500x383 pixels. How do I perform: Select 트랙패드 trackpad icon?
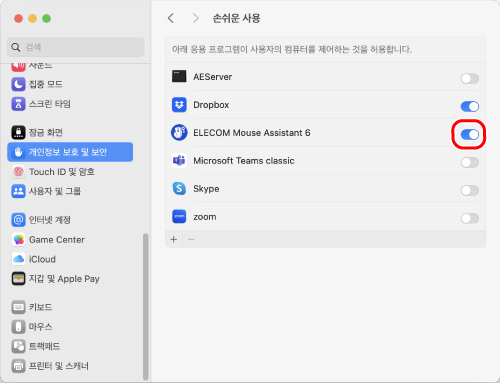click(x=18, y=346)
